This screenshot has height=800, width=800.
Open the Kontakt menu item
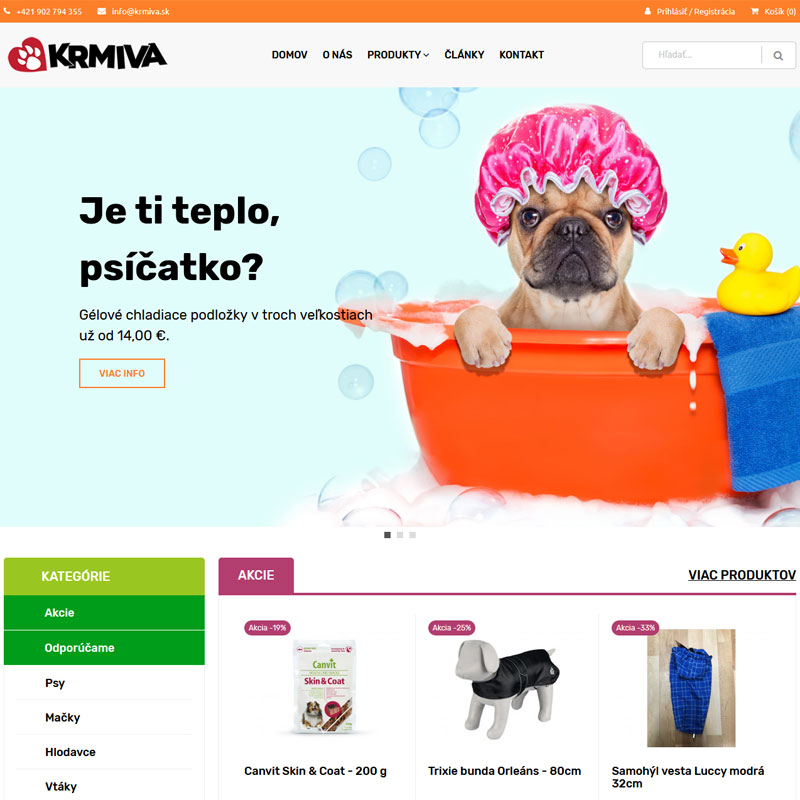click(521, 55)
